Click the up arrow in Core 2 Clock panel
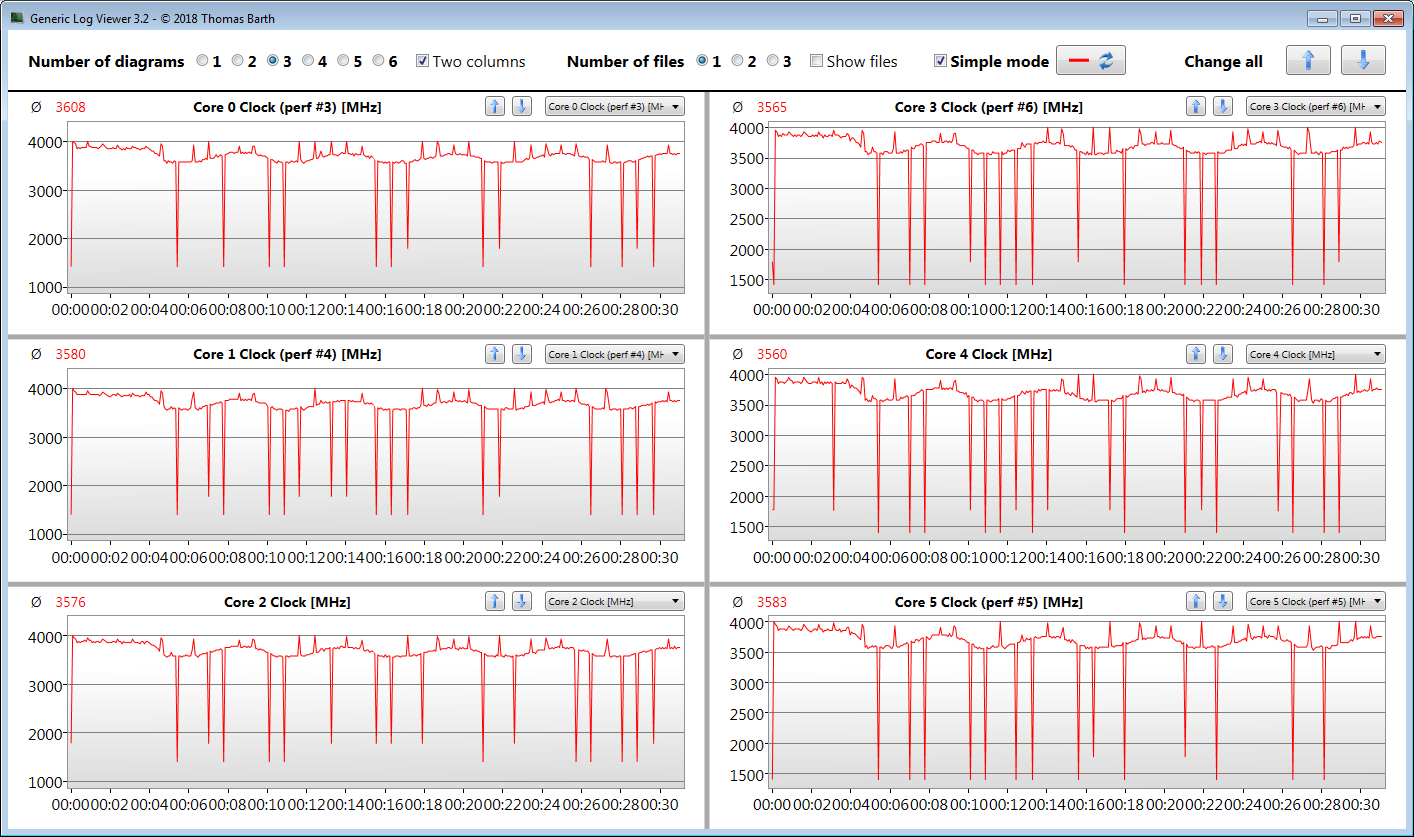Viewport: 1414px width, 837px height. pyautogui.click(x=495, y=601)
